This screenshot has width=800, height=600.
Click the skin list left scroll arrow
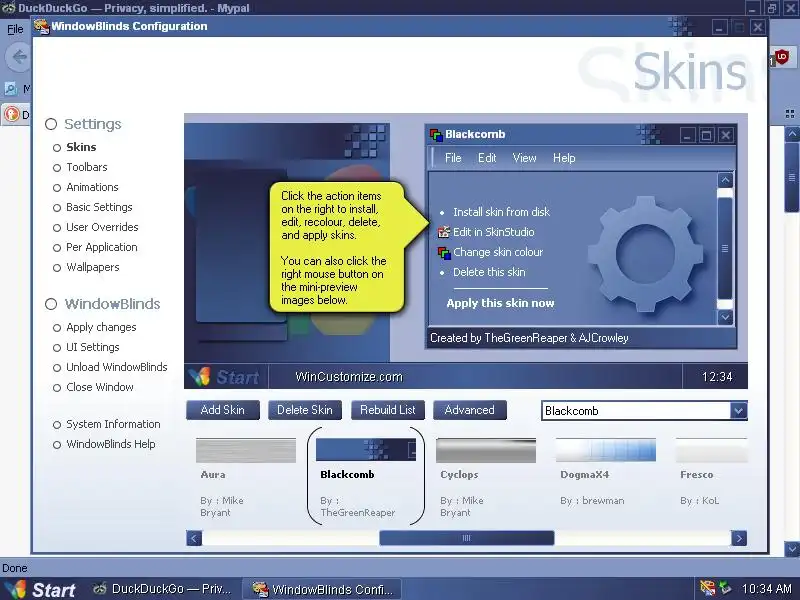pos(194,538)
